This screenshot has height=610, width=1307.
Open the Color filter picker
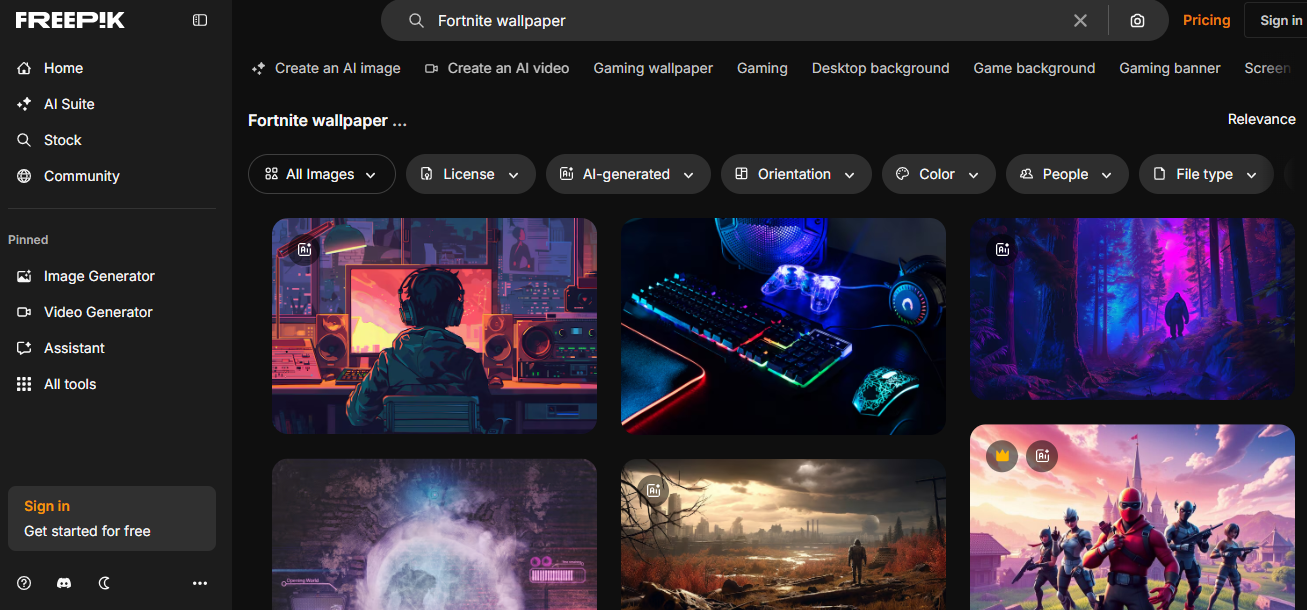(x=938, y=174)
